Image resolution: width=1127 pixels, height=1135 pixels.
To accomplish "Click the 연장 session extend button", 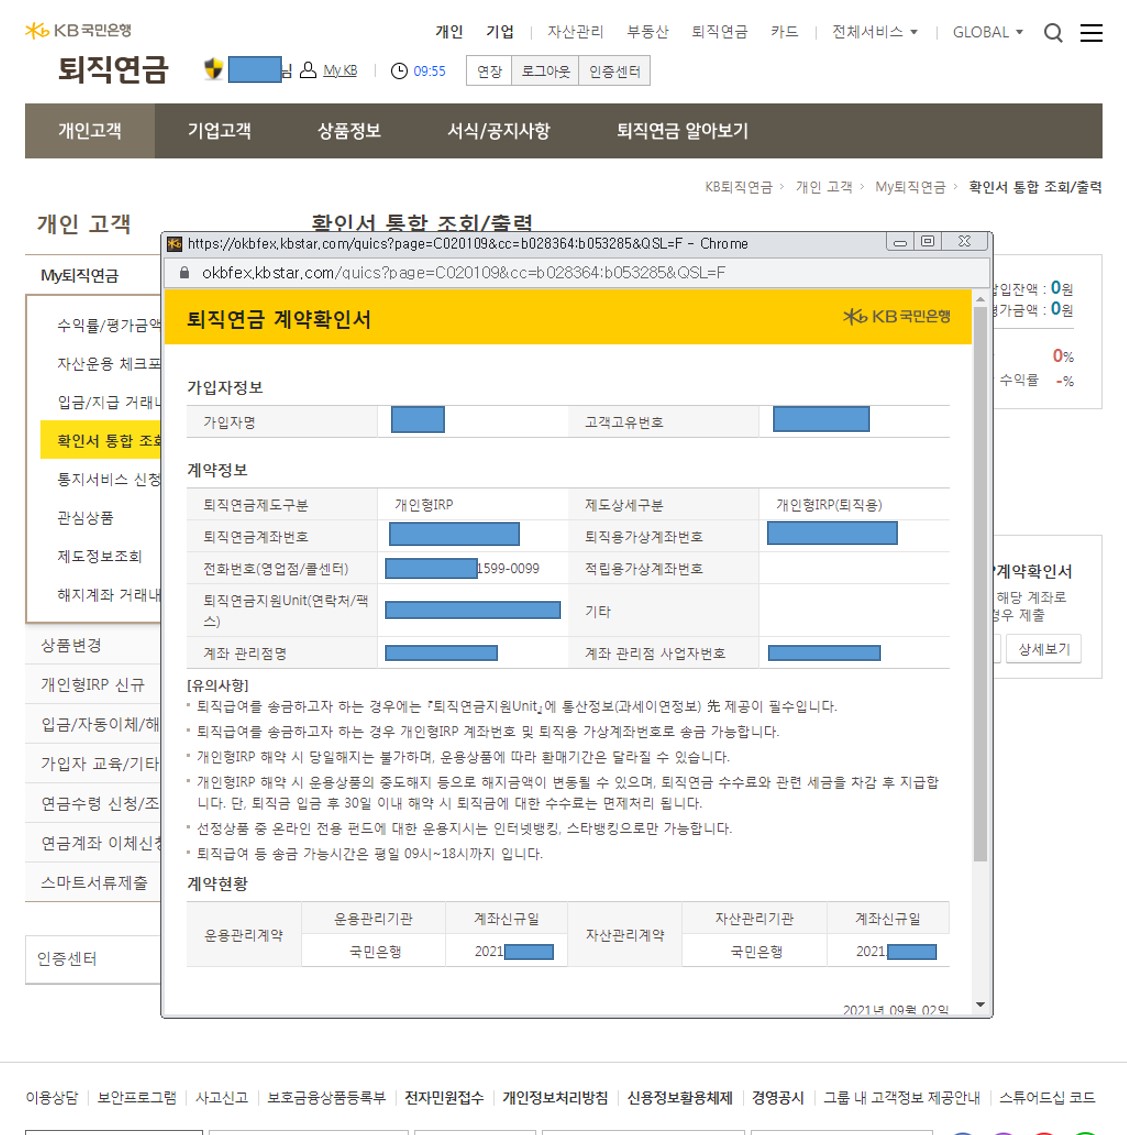I will [489, 71].
